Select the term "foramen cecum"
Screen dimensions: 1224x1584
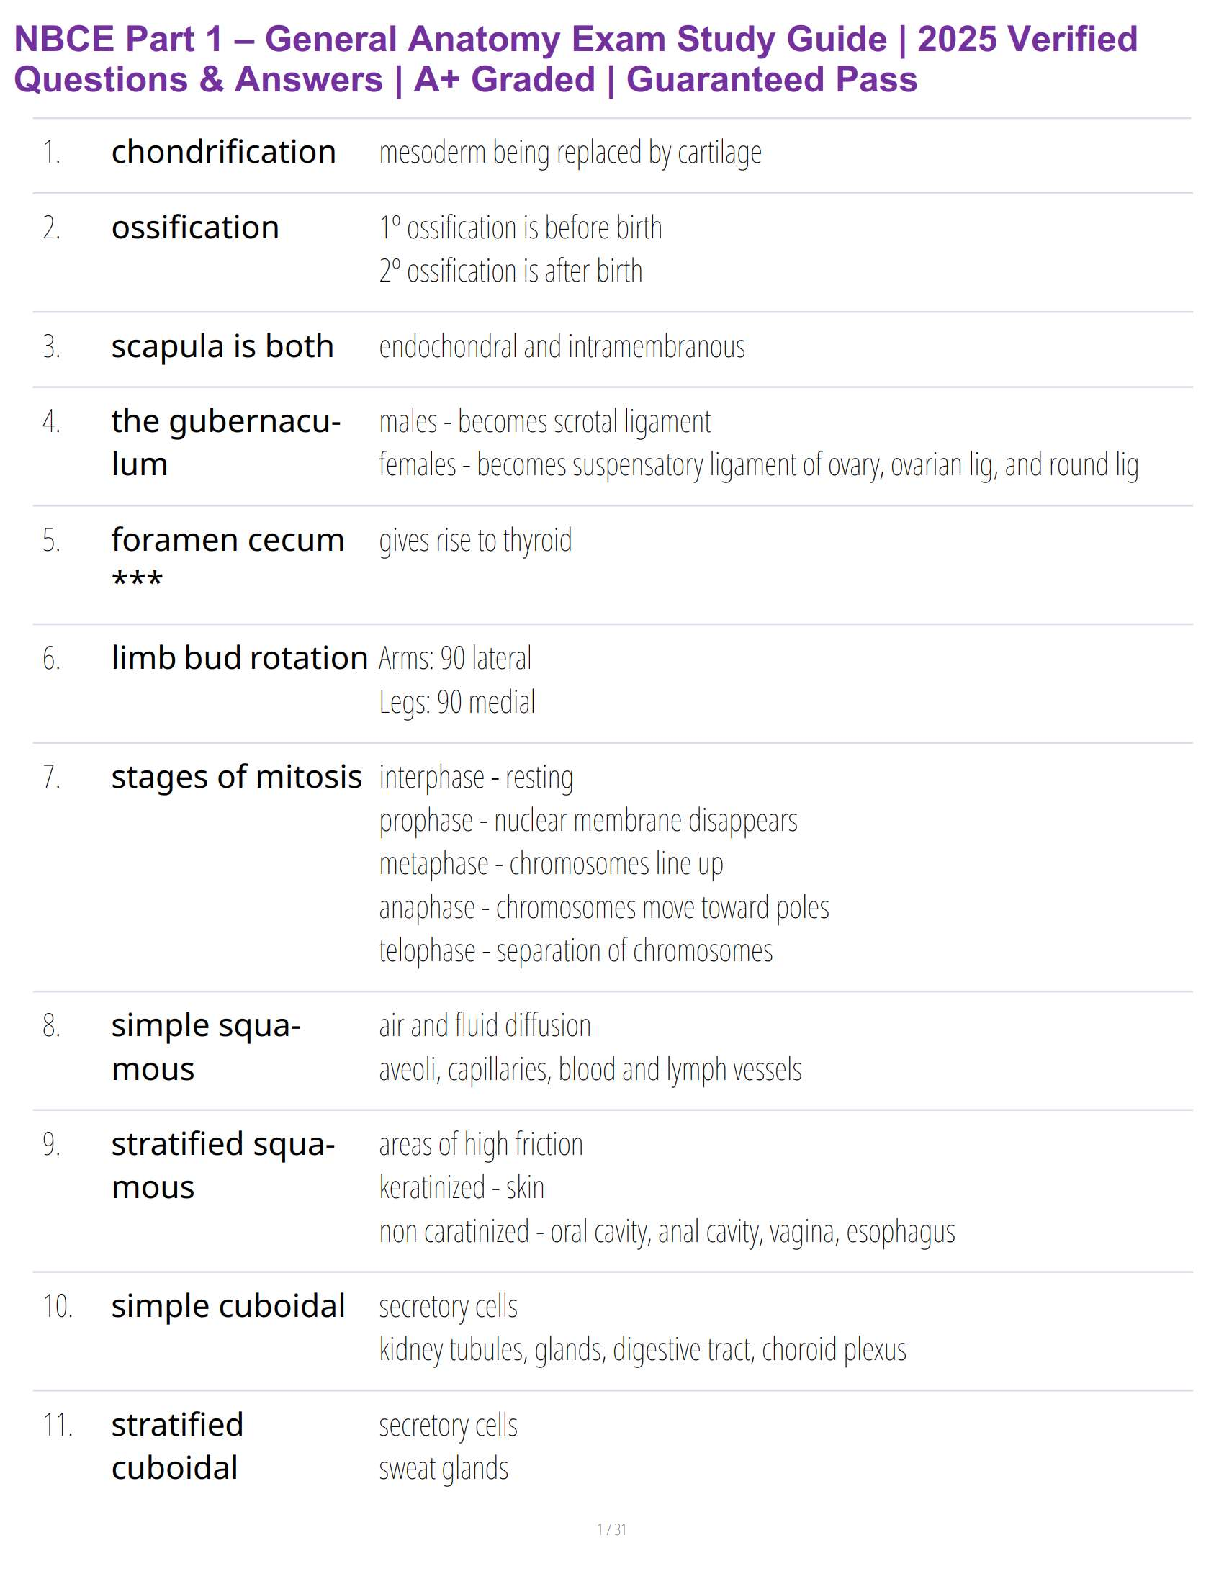click(227, 540)
